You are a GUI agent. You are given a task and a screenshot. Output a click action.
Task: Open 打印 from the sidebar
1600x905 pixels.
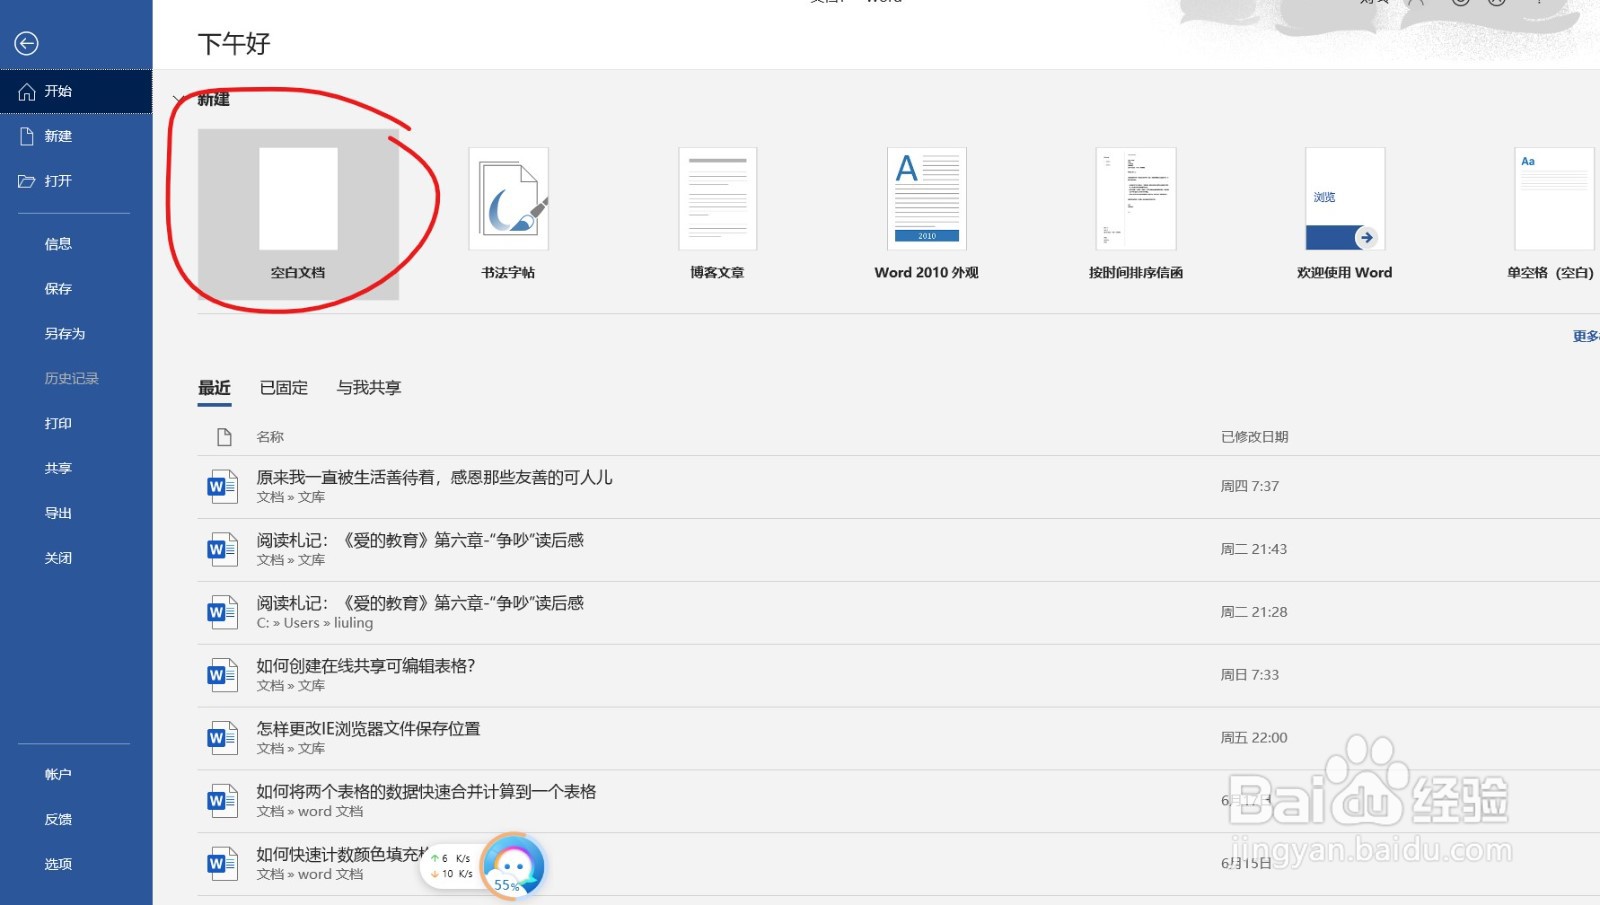57,423
